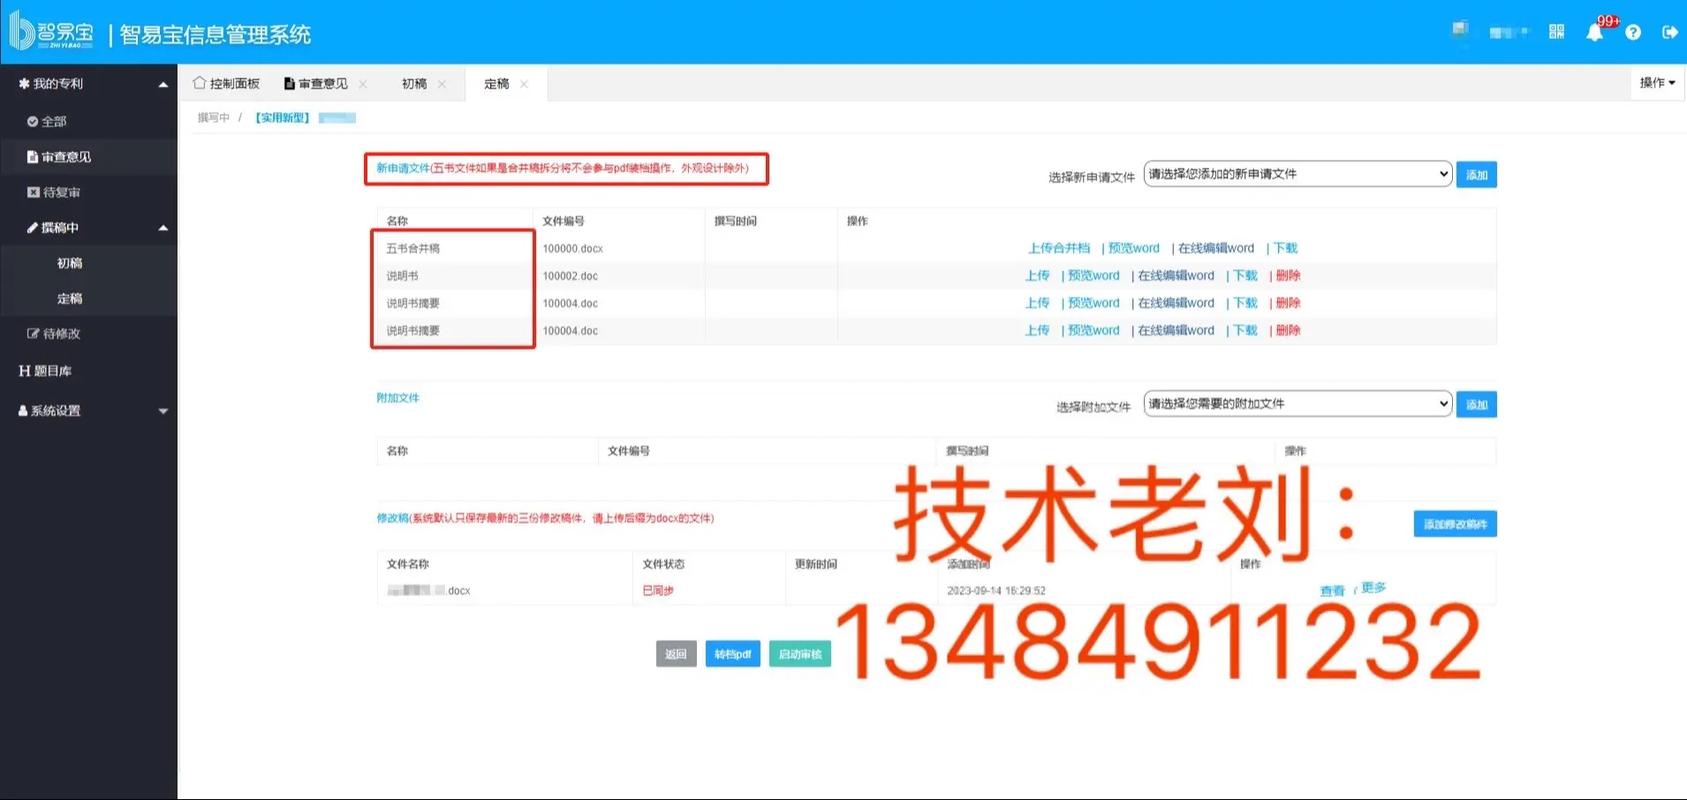1687x800 pixels.
Task: Close the 定稿 tab
Action: click(524, 84)
